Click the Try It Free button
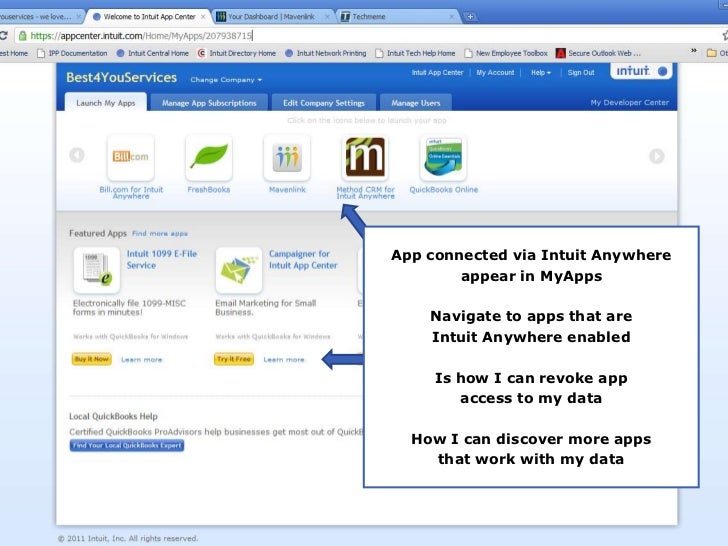The width and height of the screenshot is (728, 546). point(234,359)
